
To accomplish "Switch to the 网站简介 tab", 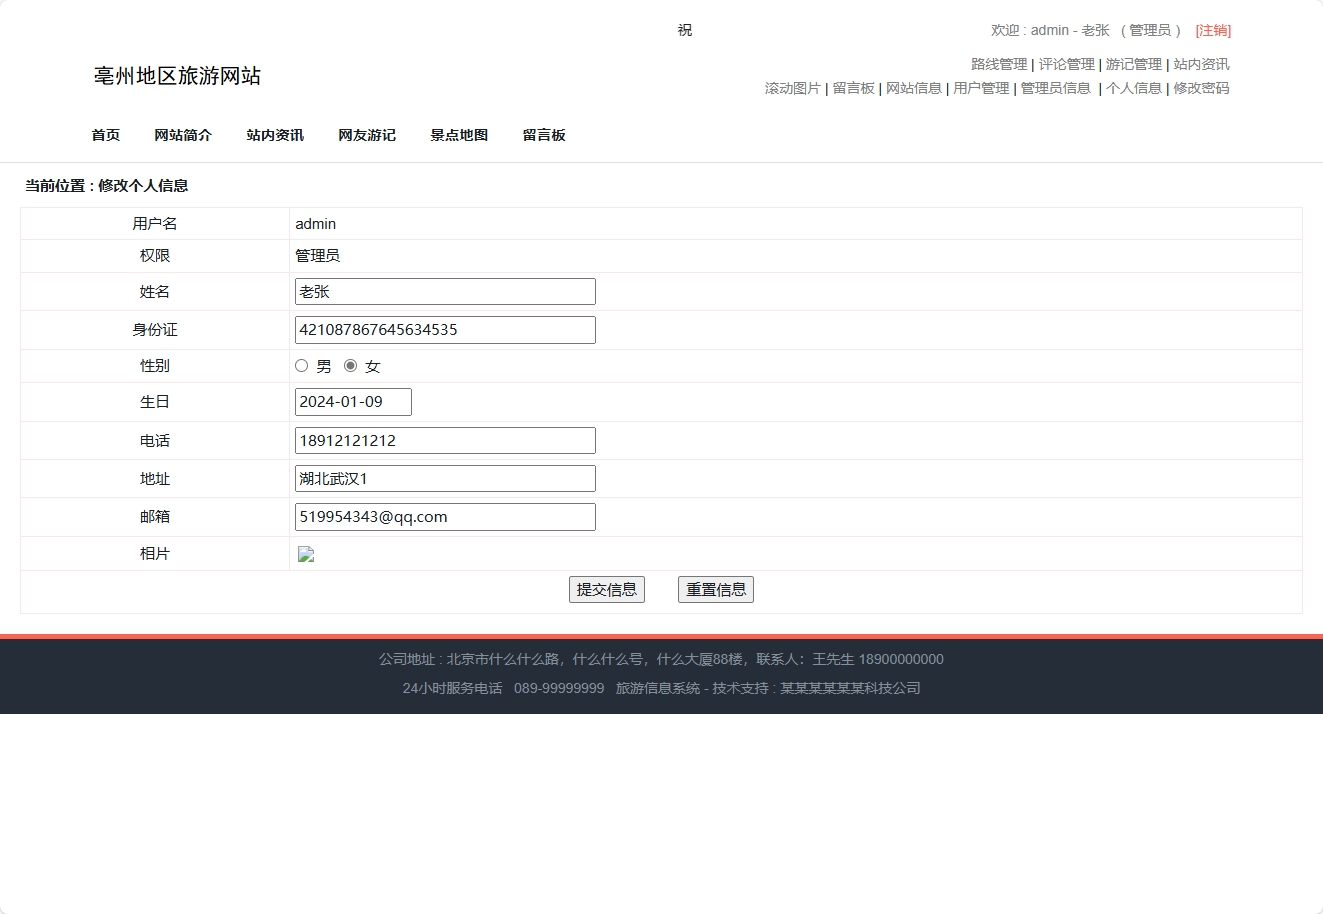I will click(183, 135).
